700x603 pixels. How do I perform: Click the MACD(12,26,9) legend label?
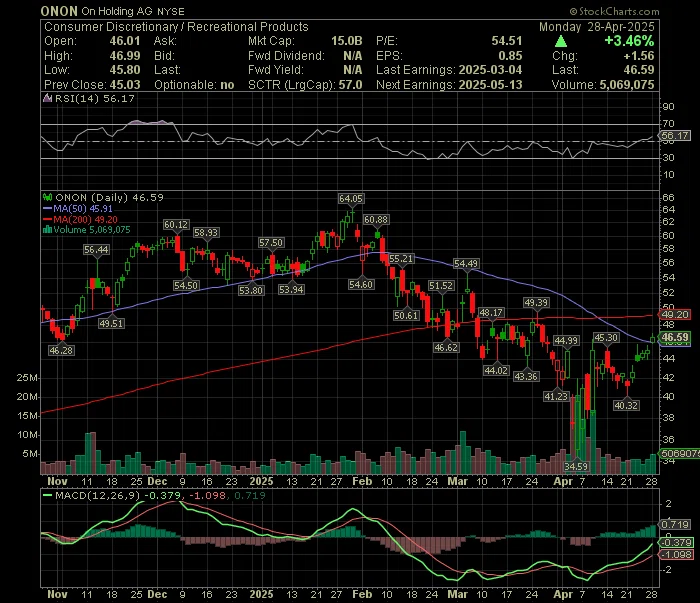point(97,495)
